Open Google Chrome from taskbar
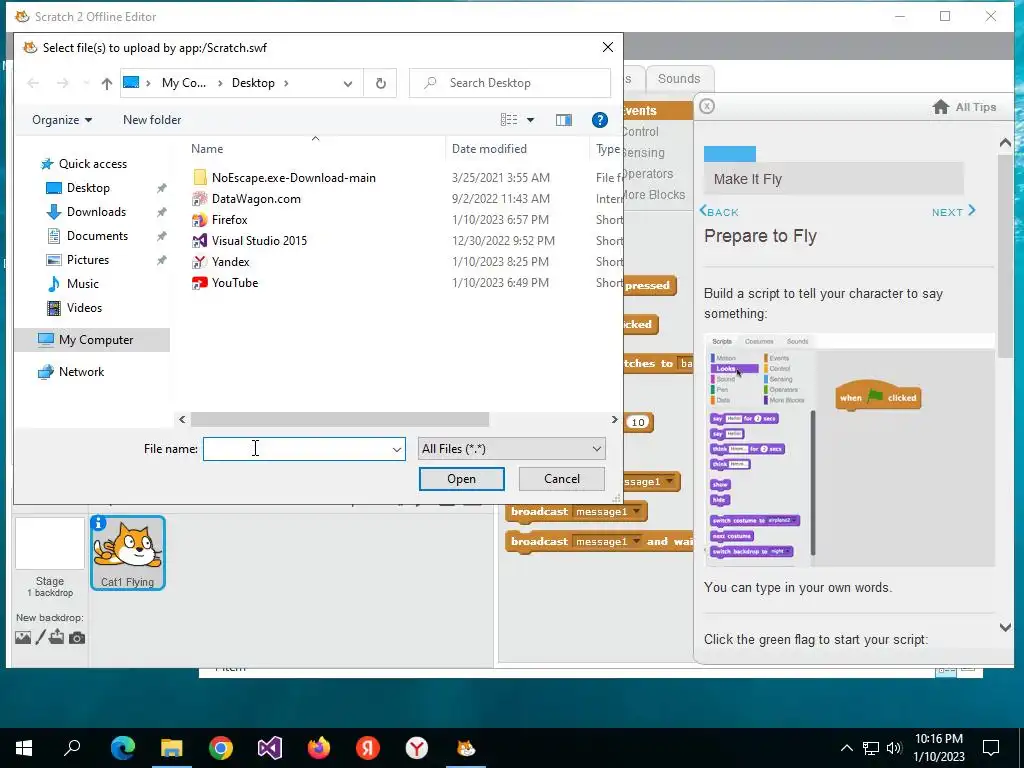The width and height of the screenshot is (1024, 768). pos(221,748)
